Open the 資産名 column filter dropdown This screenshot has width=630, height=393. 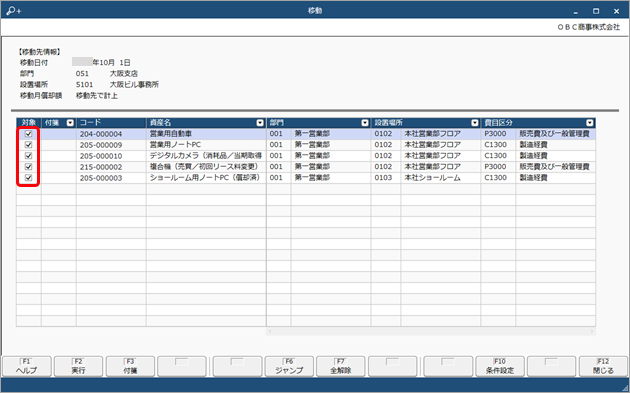(x=260, y=123)
